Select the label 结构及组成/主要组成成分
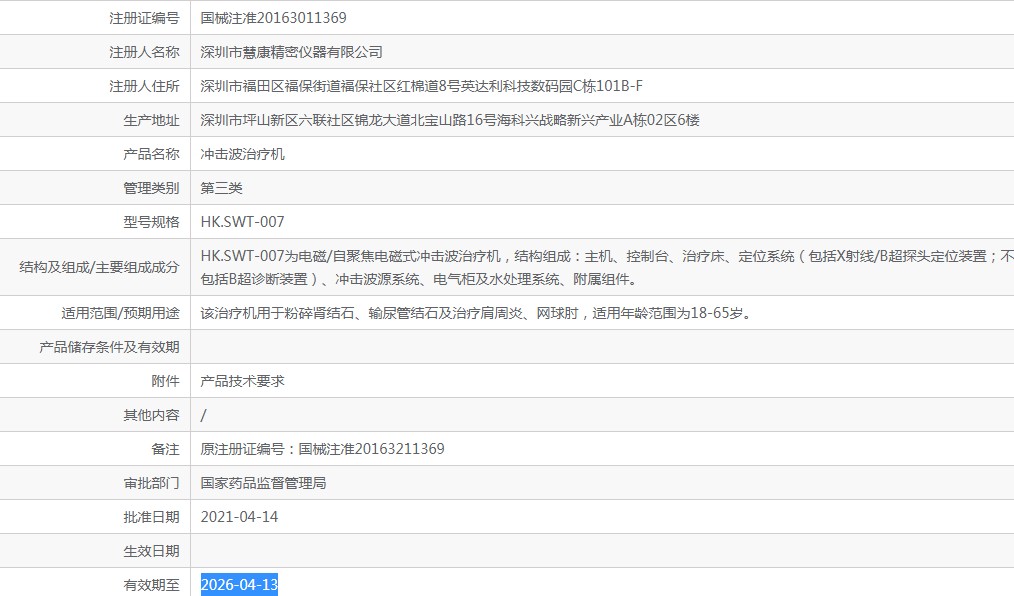The height and width of the screenshot is (596, 1014). (99, 268)
